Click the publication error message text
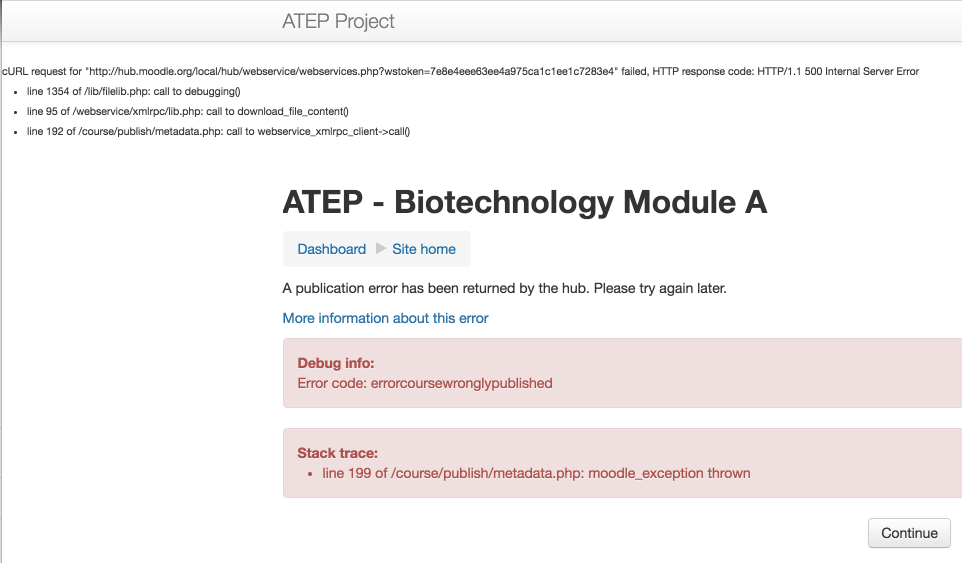 [x=504, y=288]
